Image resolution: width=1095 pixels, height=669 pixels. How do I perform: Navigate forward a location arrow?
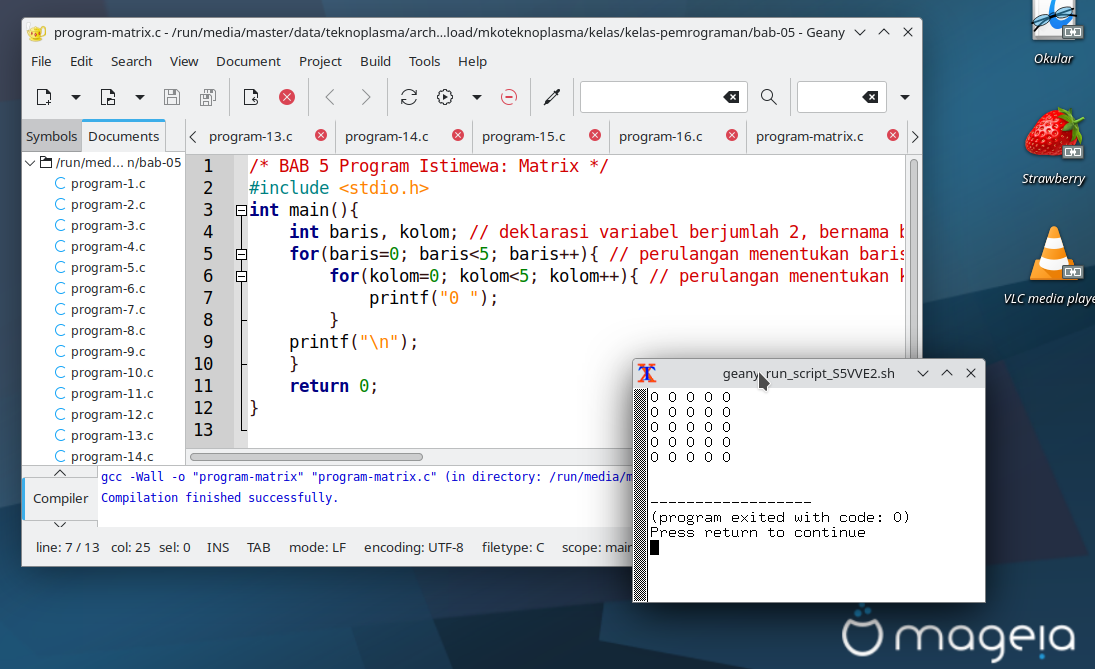(365, 97)
